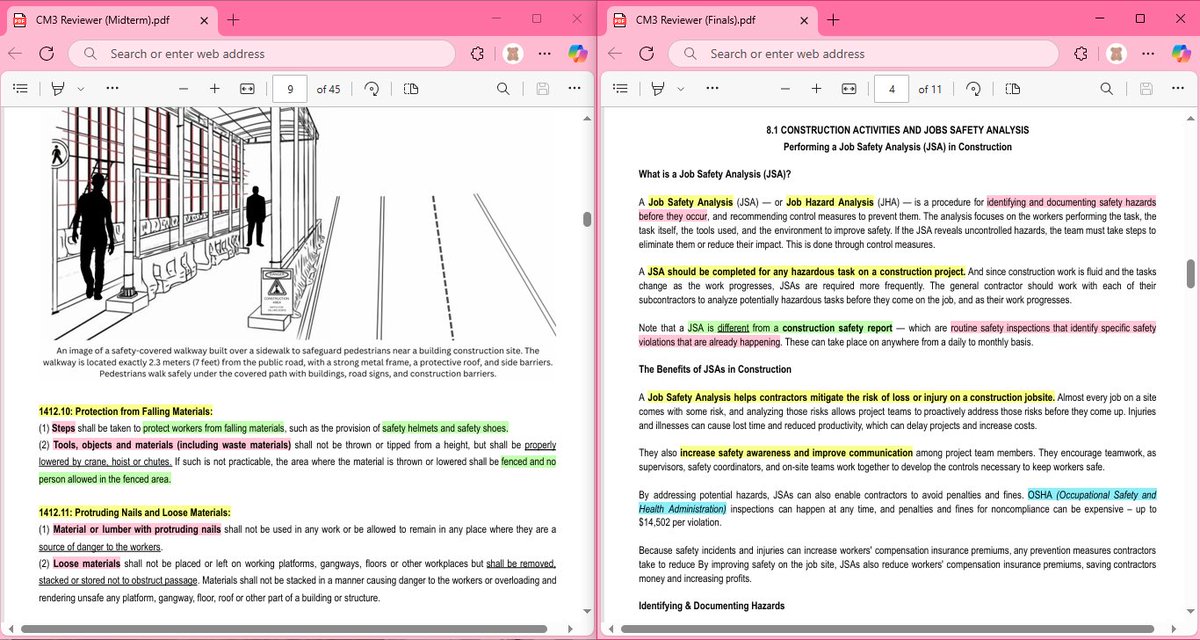Click save icon in Midterm PDF toolbar
This screenshot has width=1200, height=640.
[543, 89]
